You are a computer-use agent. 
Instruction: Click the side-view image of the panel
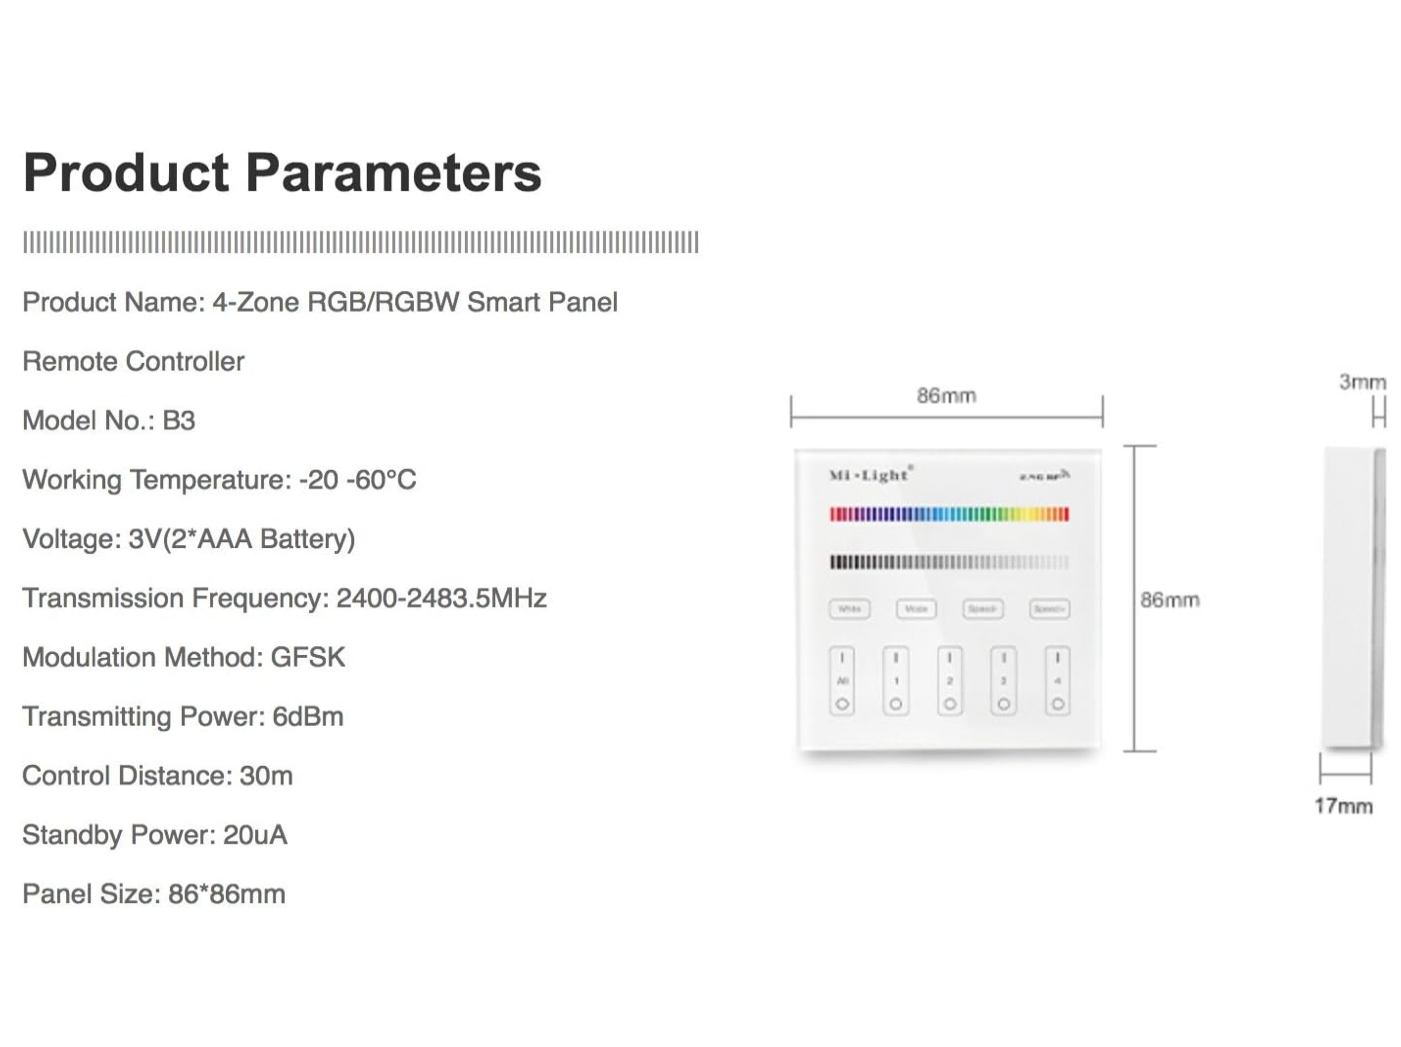pos(1353,598)
